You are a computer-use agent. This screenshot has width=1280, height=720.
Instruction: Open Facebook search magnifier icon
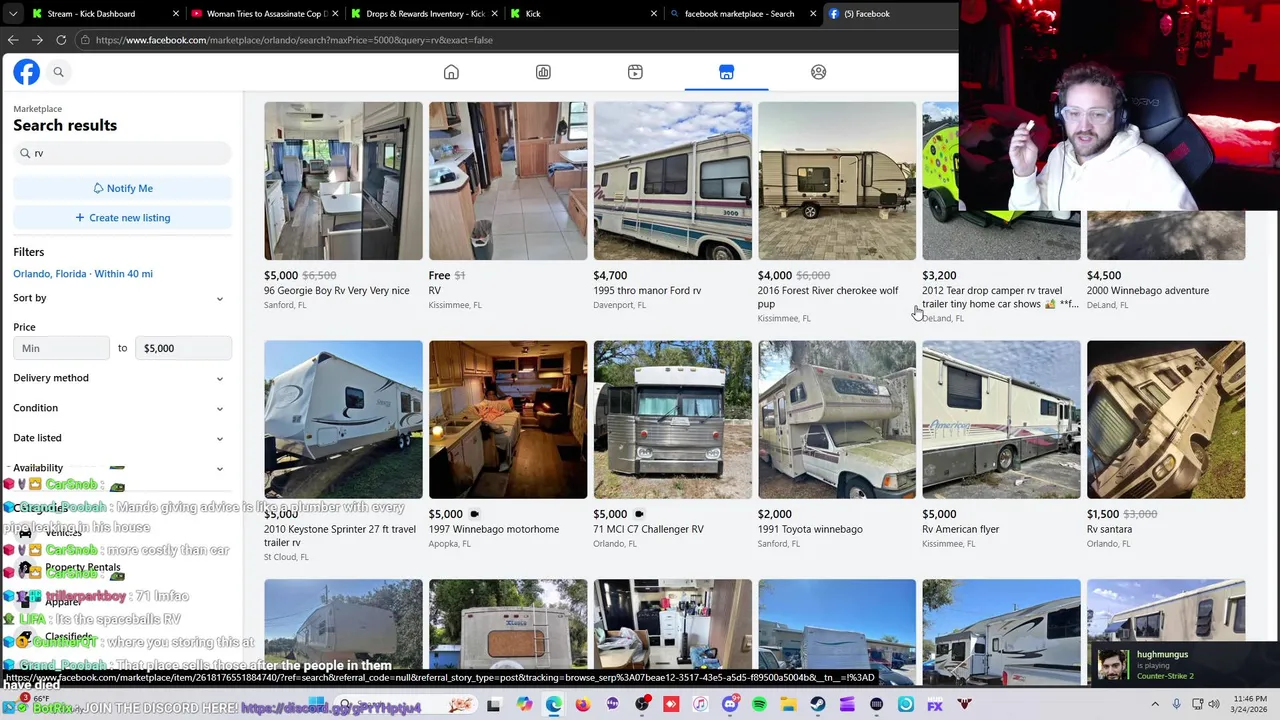point(58,72)
